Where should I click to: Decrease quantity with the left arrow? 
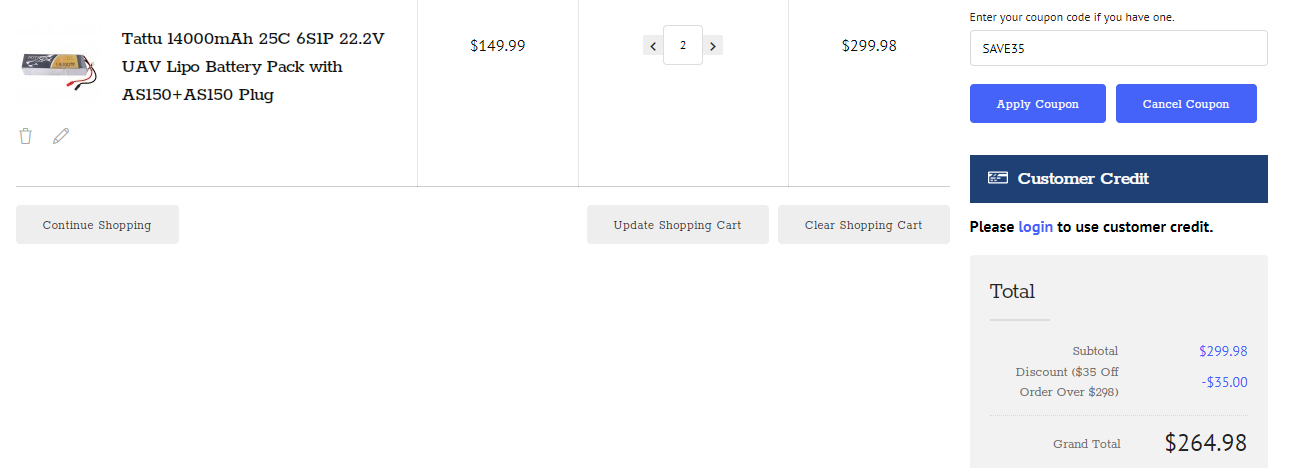tap(653, 46)
